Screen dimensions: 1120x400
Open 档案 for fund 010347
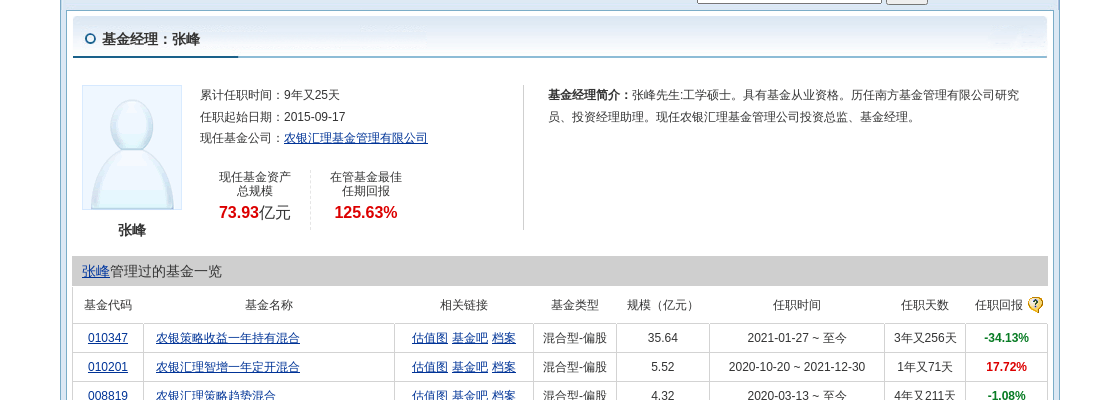pos(504,338)
